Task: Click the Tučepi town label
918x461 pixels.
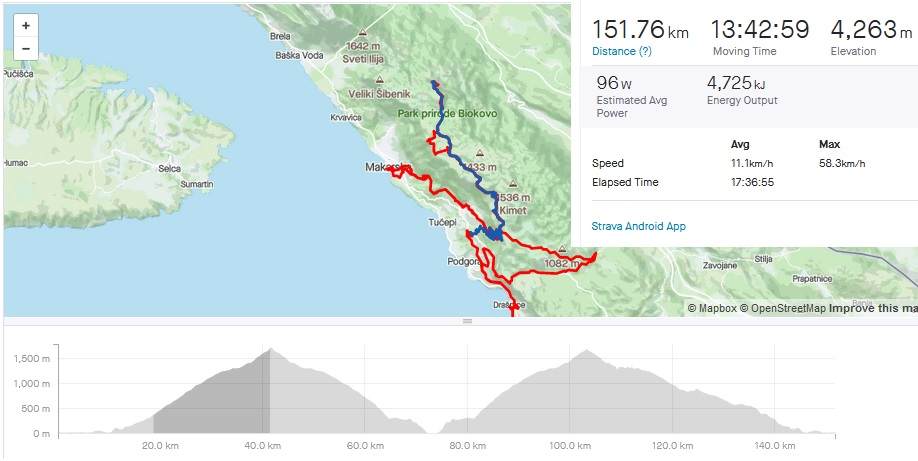Action: (443, 223)
